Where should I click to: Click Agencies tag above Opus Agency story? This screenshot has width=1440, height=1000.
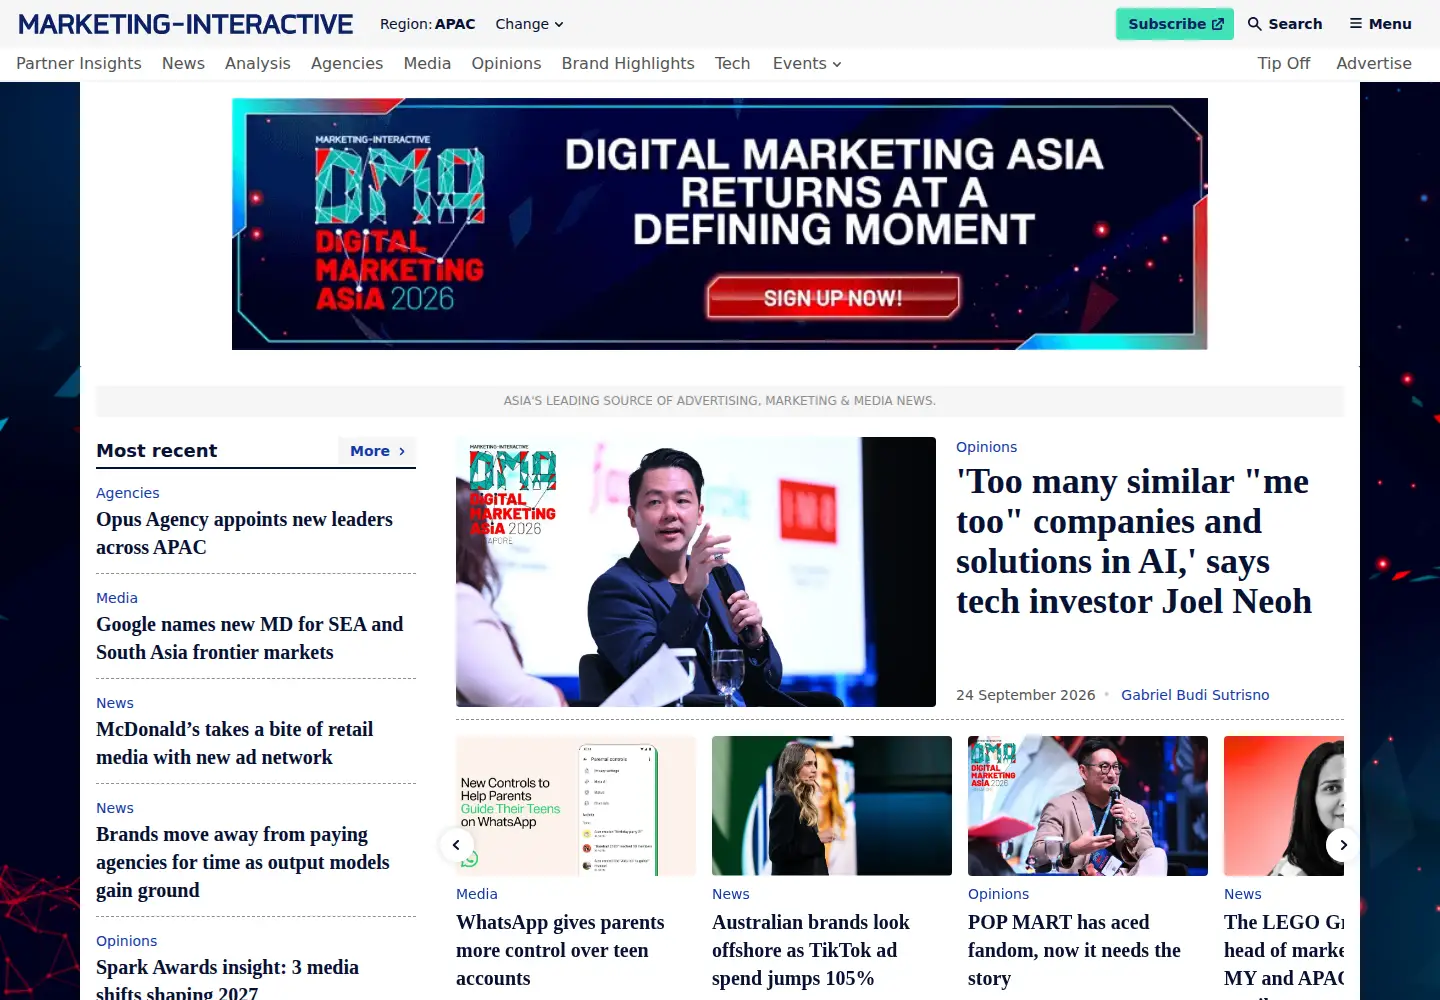click(128, 493)
